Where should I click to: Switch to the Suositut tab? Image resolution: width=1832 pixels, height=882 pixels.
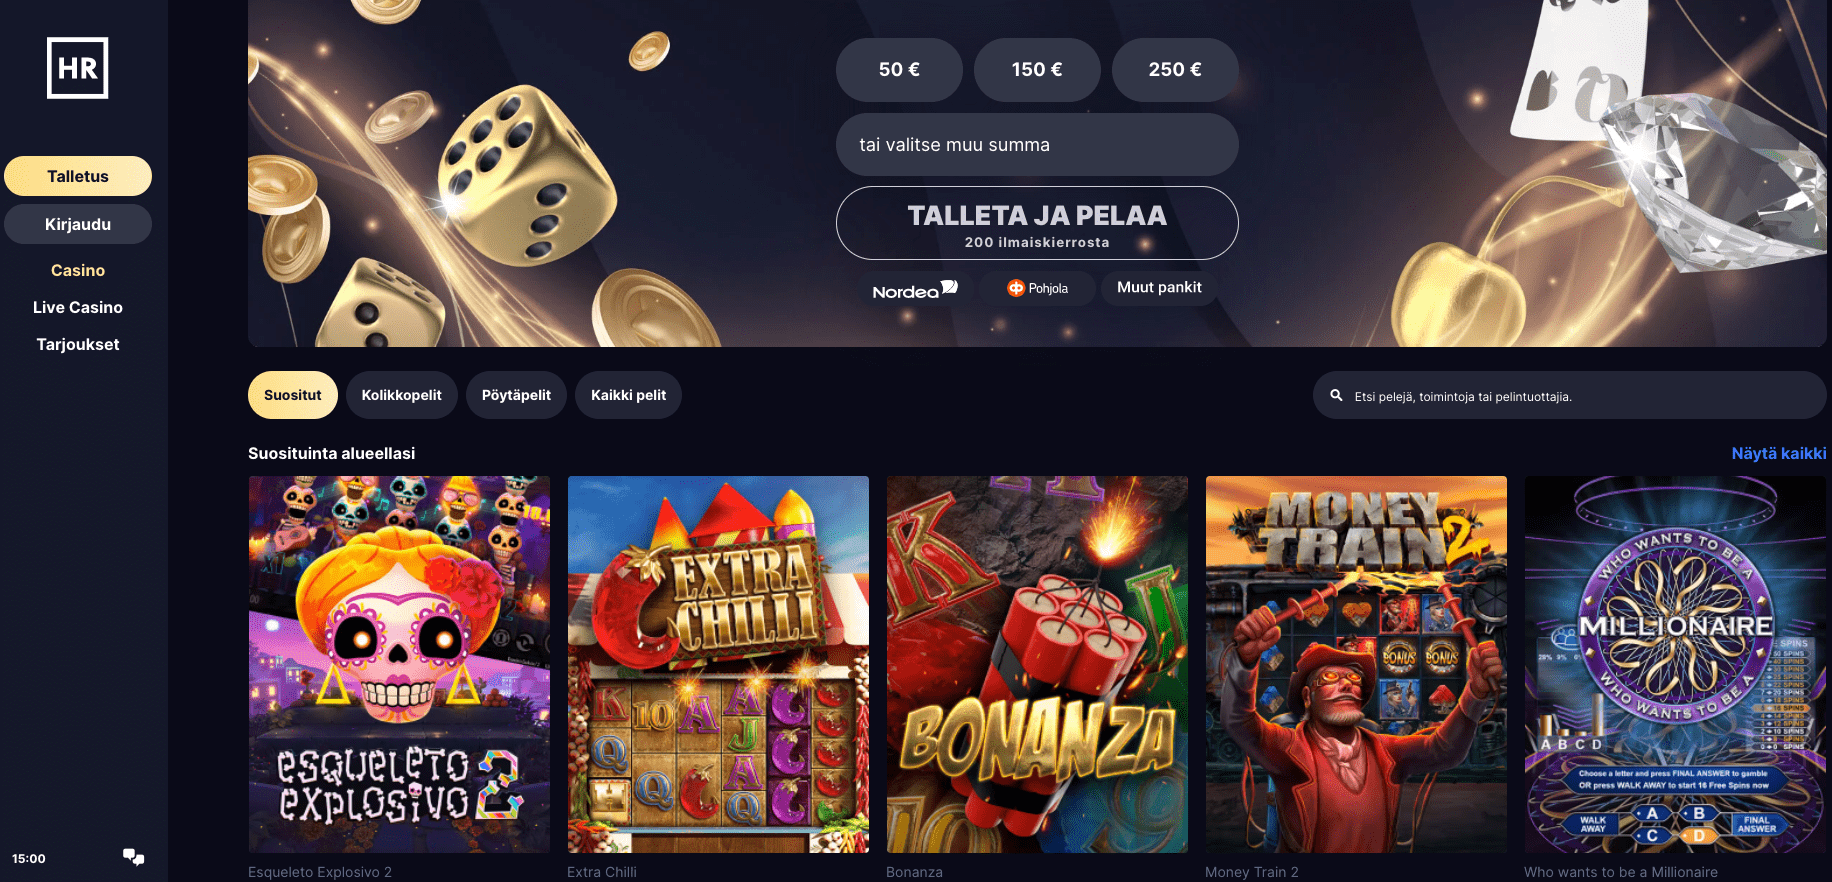coord(293,395)
